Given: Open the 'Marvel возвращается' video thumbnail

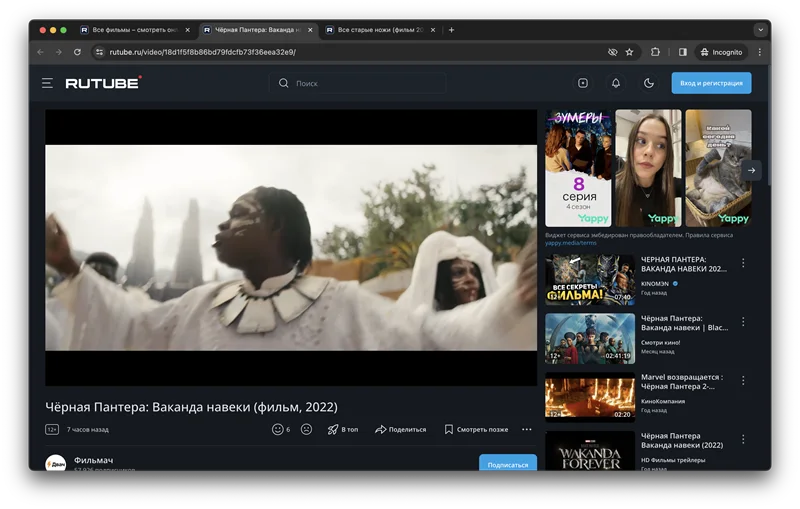Looking at the screenshot, I should tap(590, 397).
